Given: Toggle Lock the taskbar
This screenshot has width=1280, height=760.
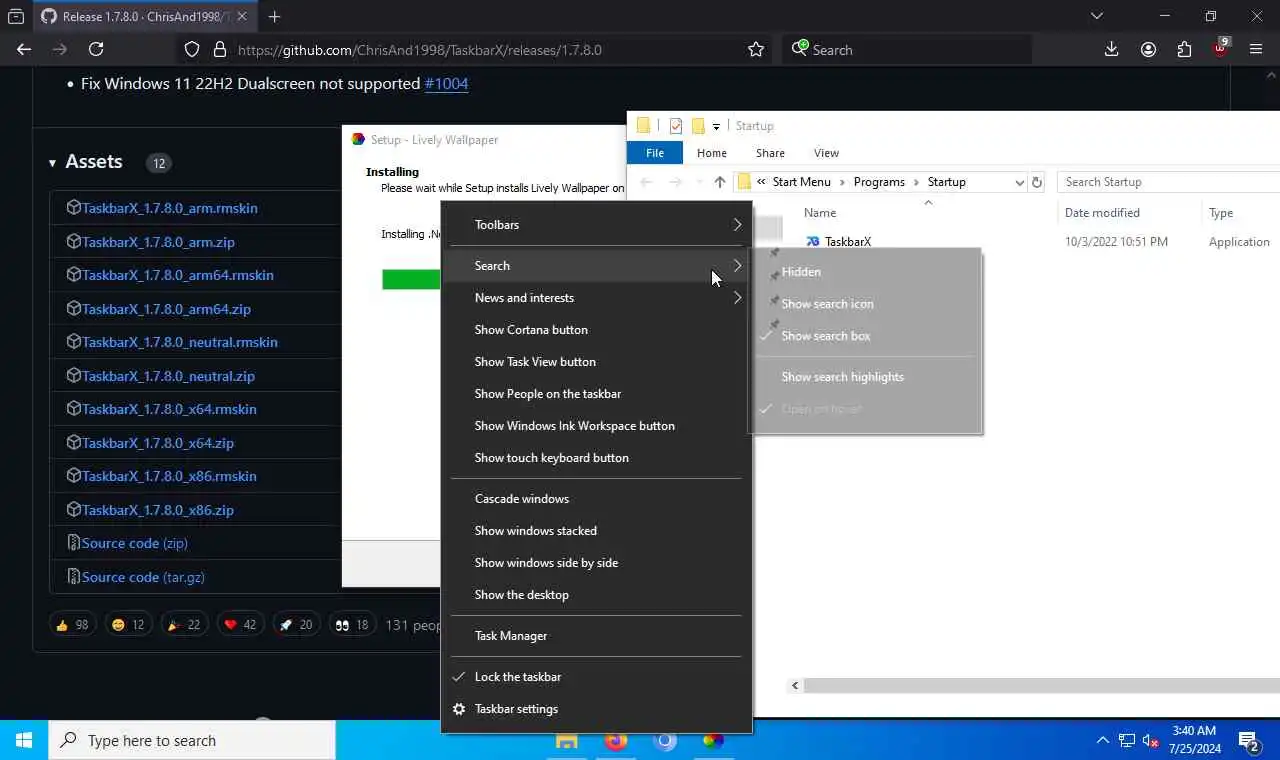Looking at the screenshot, I should (596, 677).
